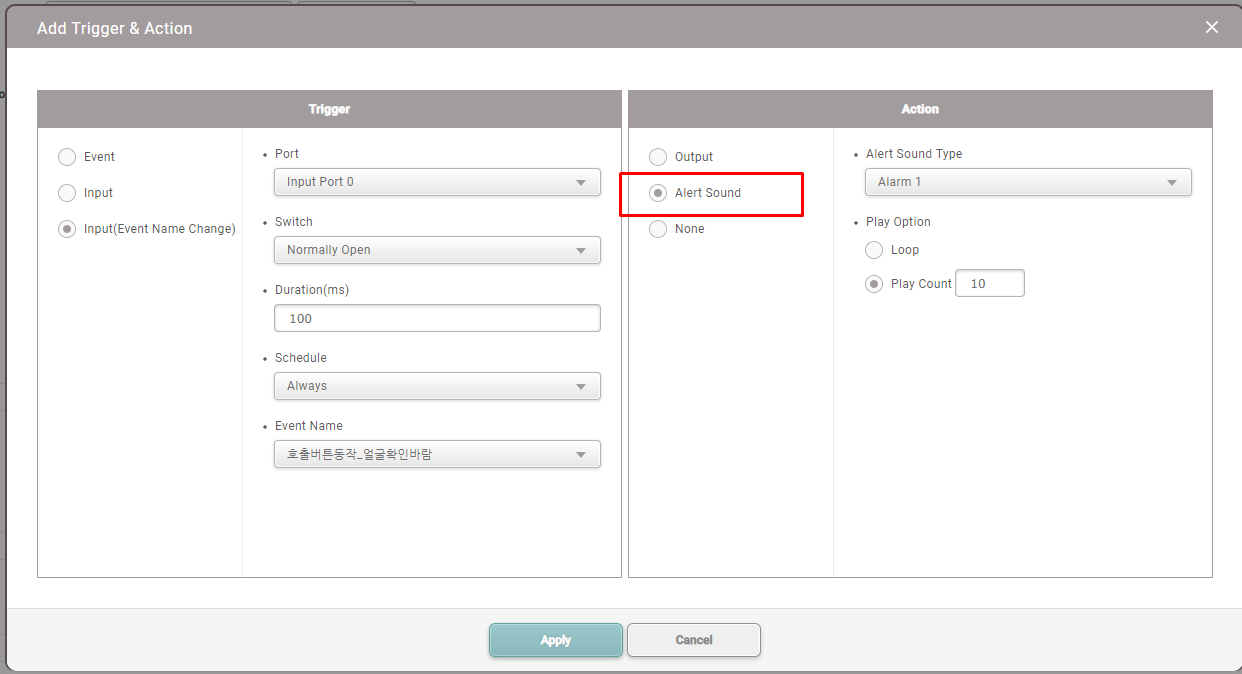Choose None as the action
Image resolution: width=1242 pixels, height=674 pixels.
pyautogui.click(x=658, y=229)
